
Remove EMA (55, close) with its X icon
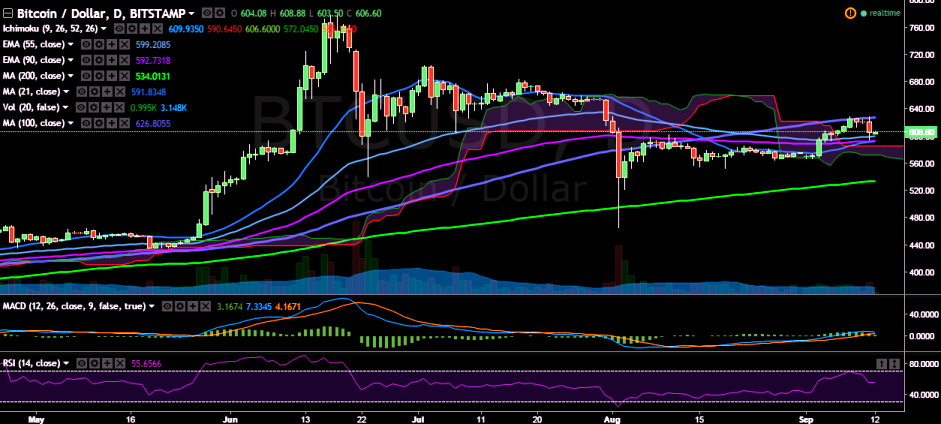(x=124, y=44)
